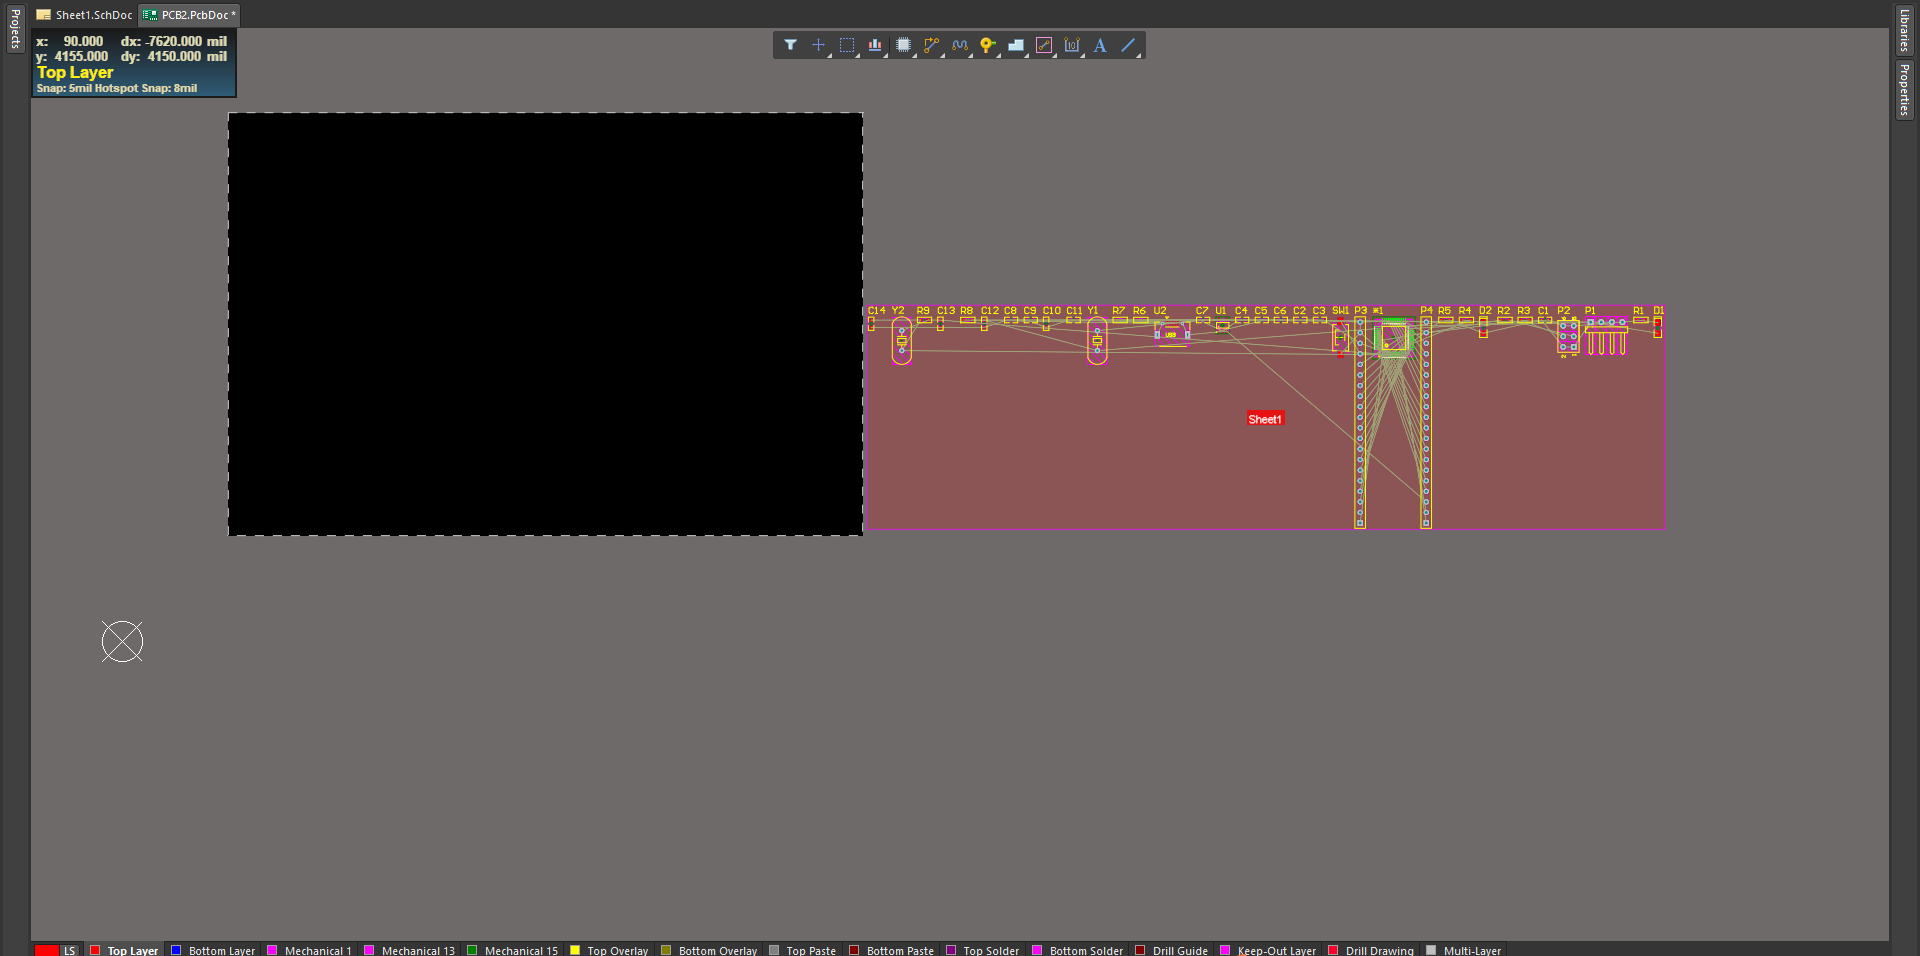Select the interactive length tuning tool
The width and height of the screenshot is (1920, 956).
pyautogui.click(x=960, y=45)
